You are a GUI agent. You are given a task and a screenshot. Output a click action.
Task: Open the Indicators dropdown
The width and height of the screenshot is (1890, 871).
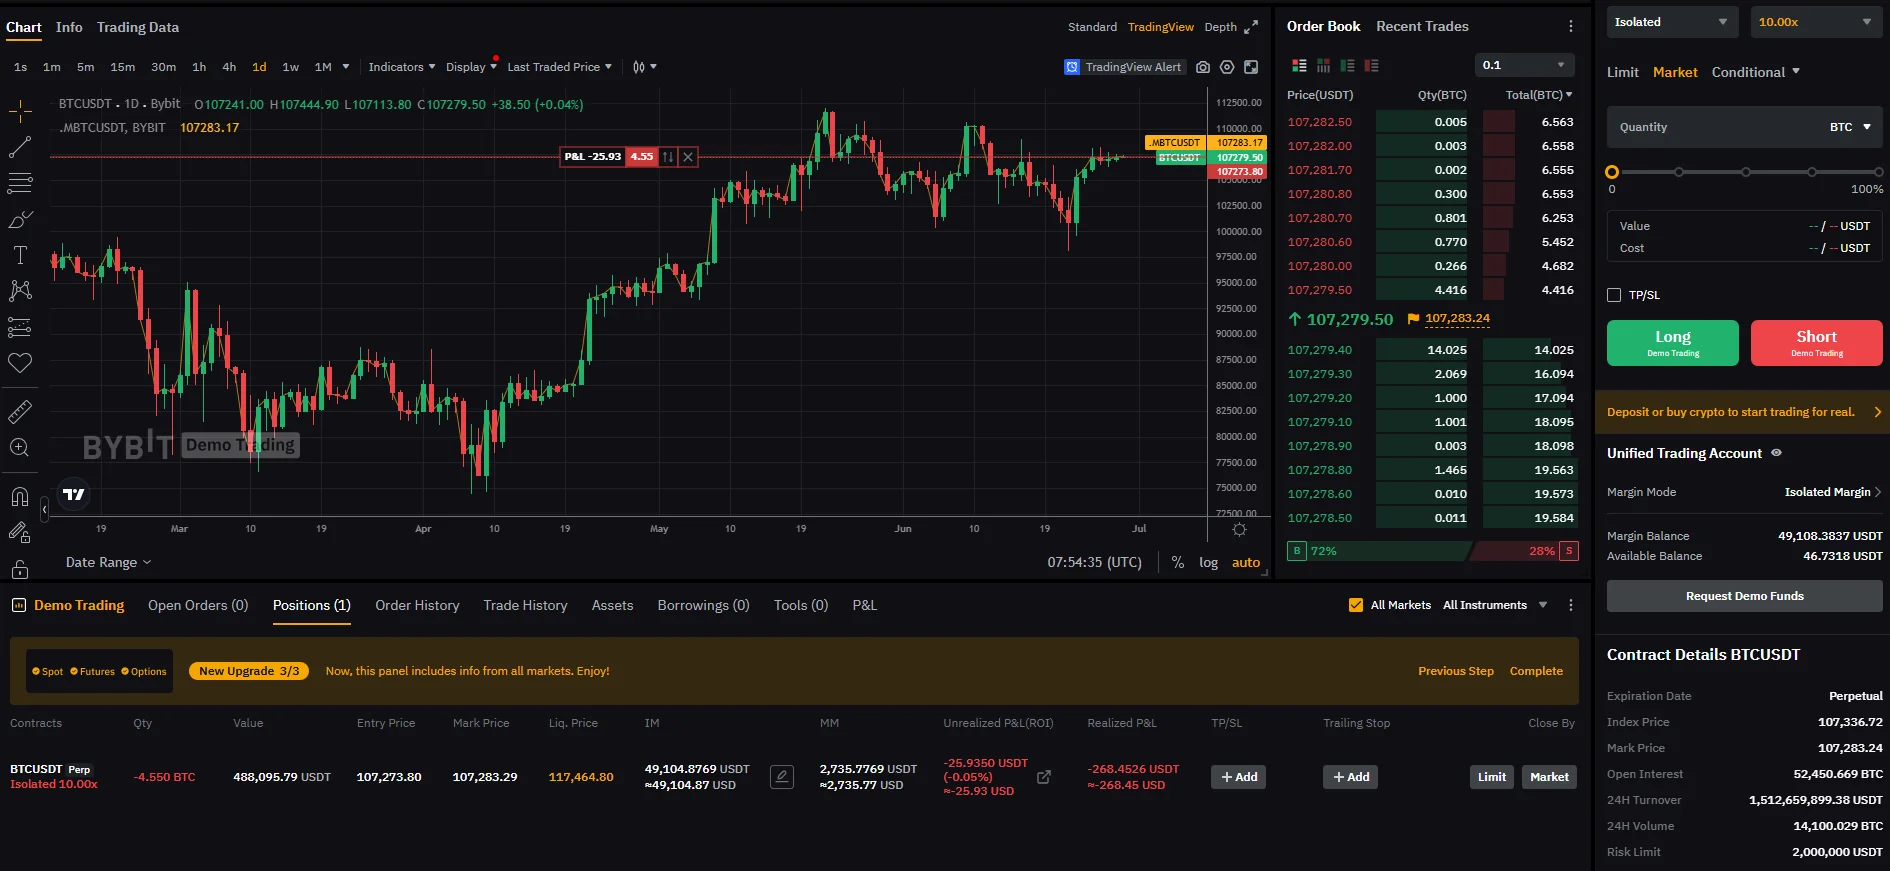pyautogui.click(x=402, y=67)
